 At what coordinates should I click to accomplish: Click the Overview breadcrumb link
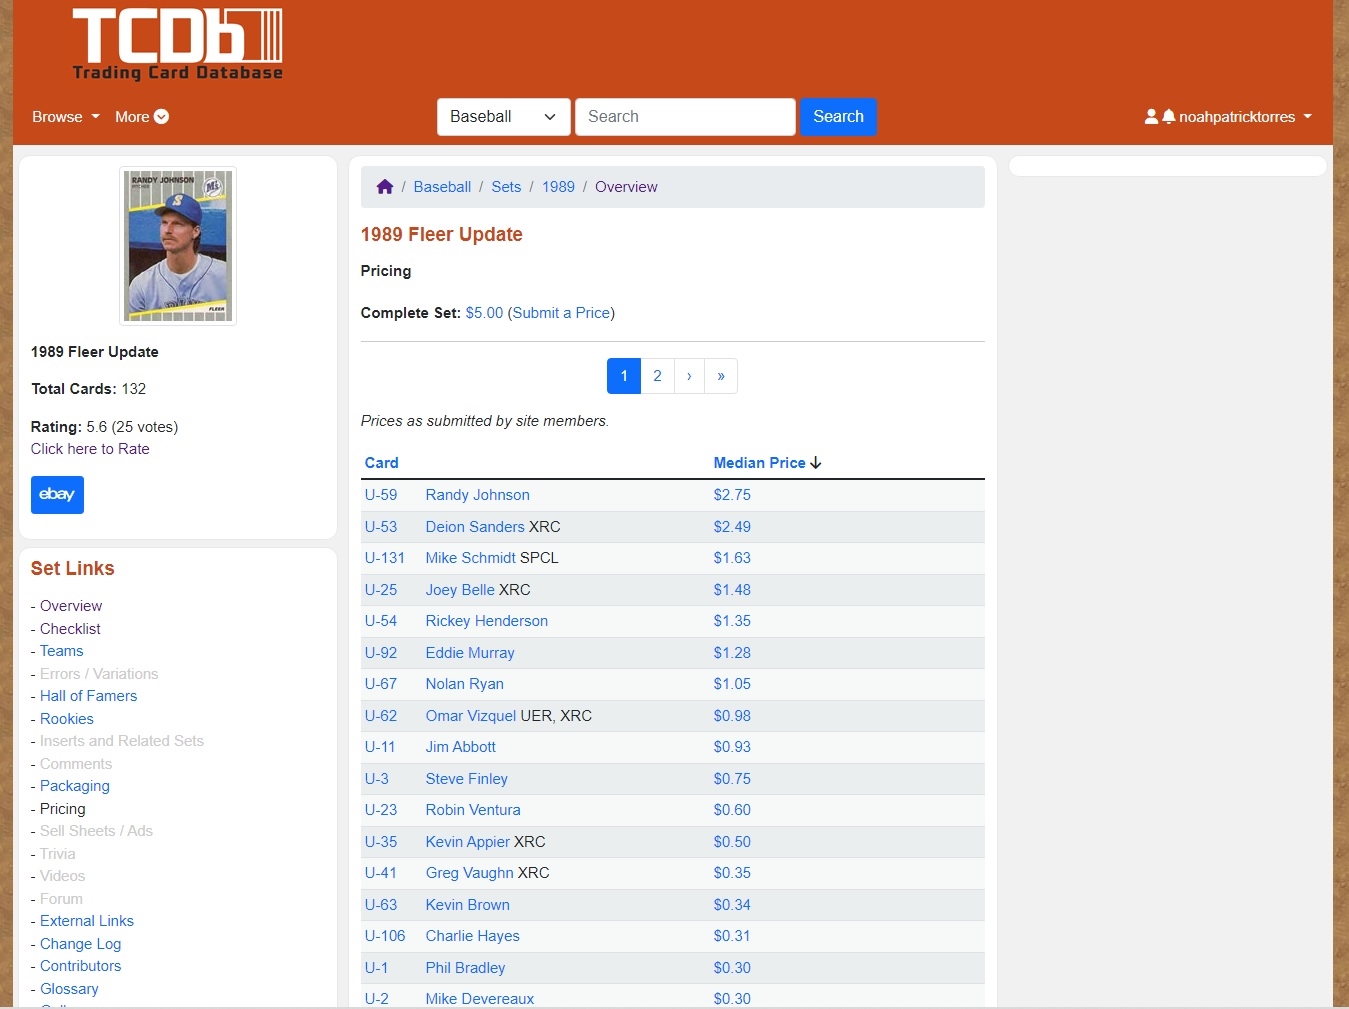click(626, 187)
